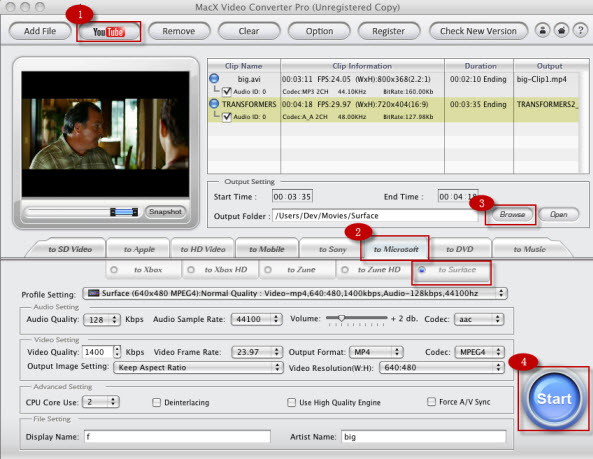Click the Display Name input field
Viewport: 593px width, 459px height.
(177, 437)
